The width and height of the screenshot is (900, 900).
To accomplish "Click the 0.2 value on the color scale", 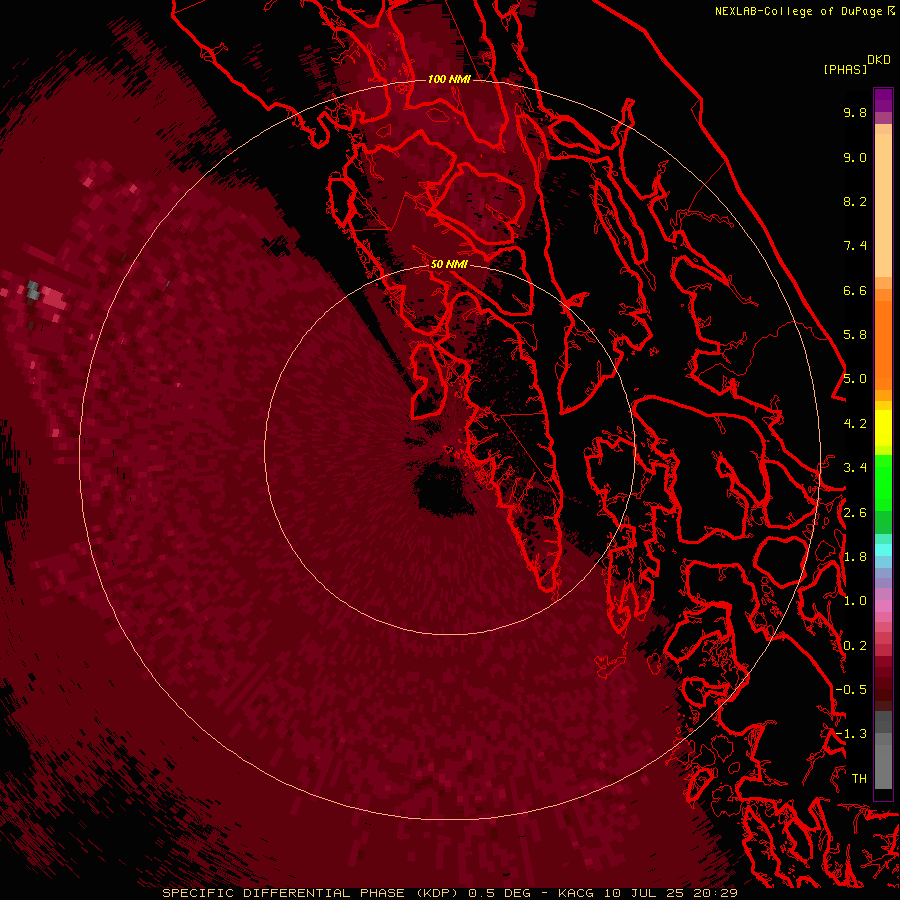I will [855, 646].
